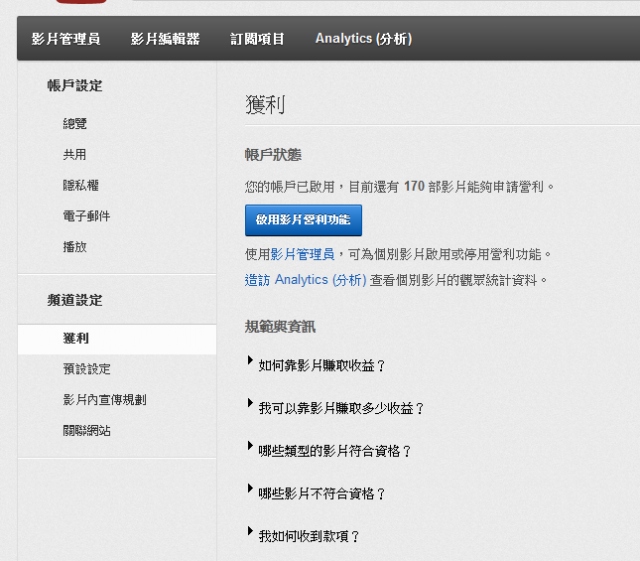Click the 我可以靠影片賺取多少收益？ question text
The image size is (640, 561).
[x=342, y=408]
